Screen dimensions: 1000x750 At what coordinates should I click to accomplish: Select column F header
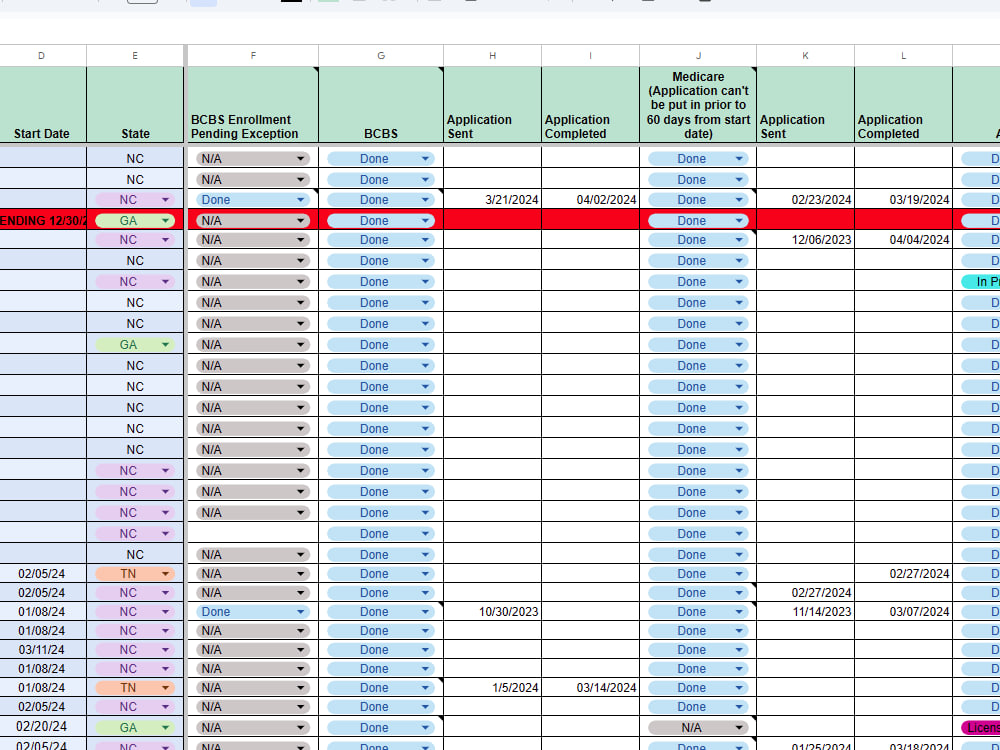pyautogui.click(x=253, y=56)
